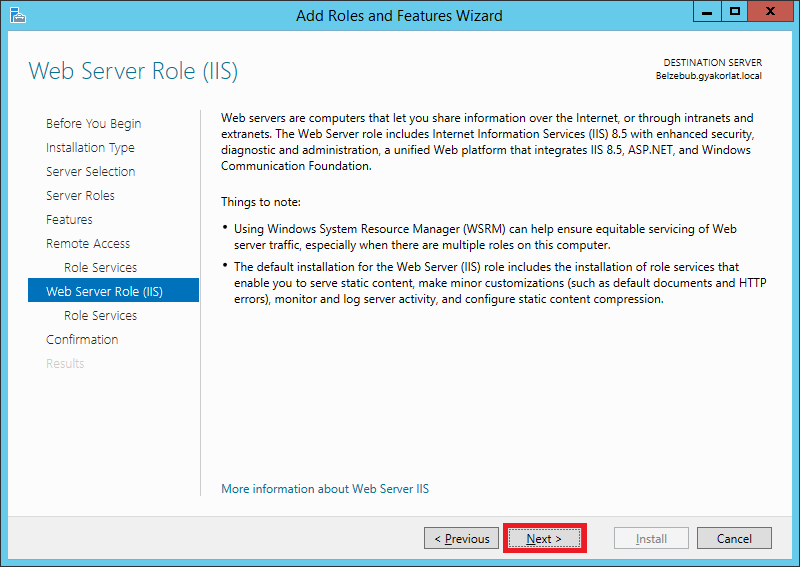
Task: Open Role Services under Web Server Role
Action: (101, 315)
